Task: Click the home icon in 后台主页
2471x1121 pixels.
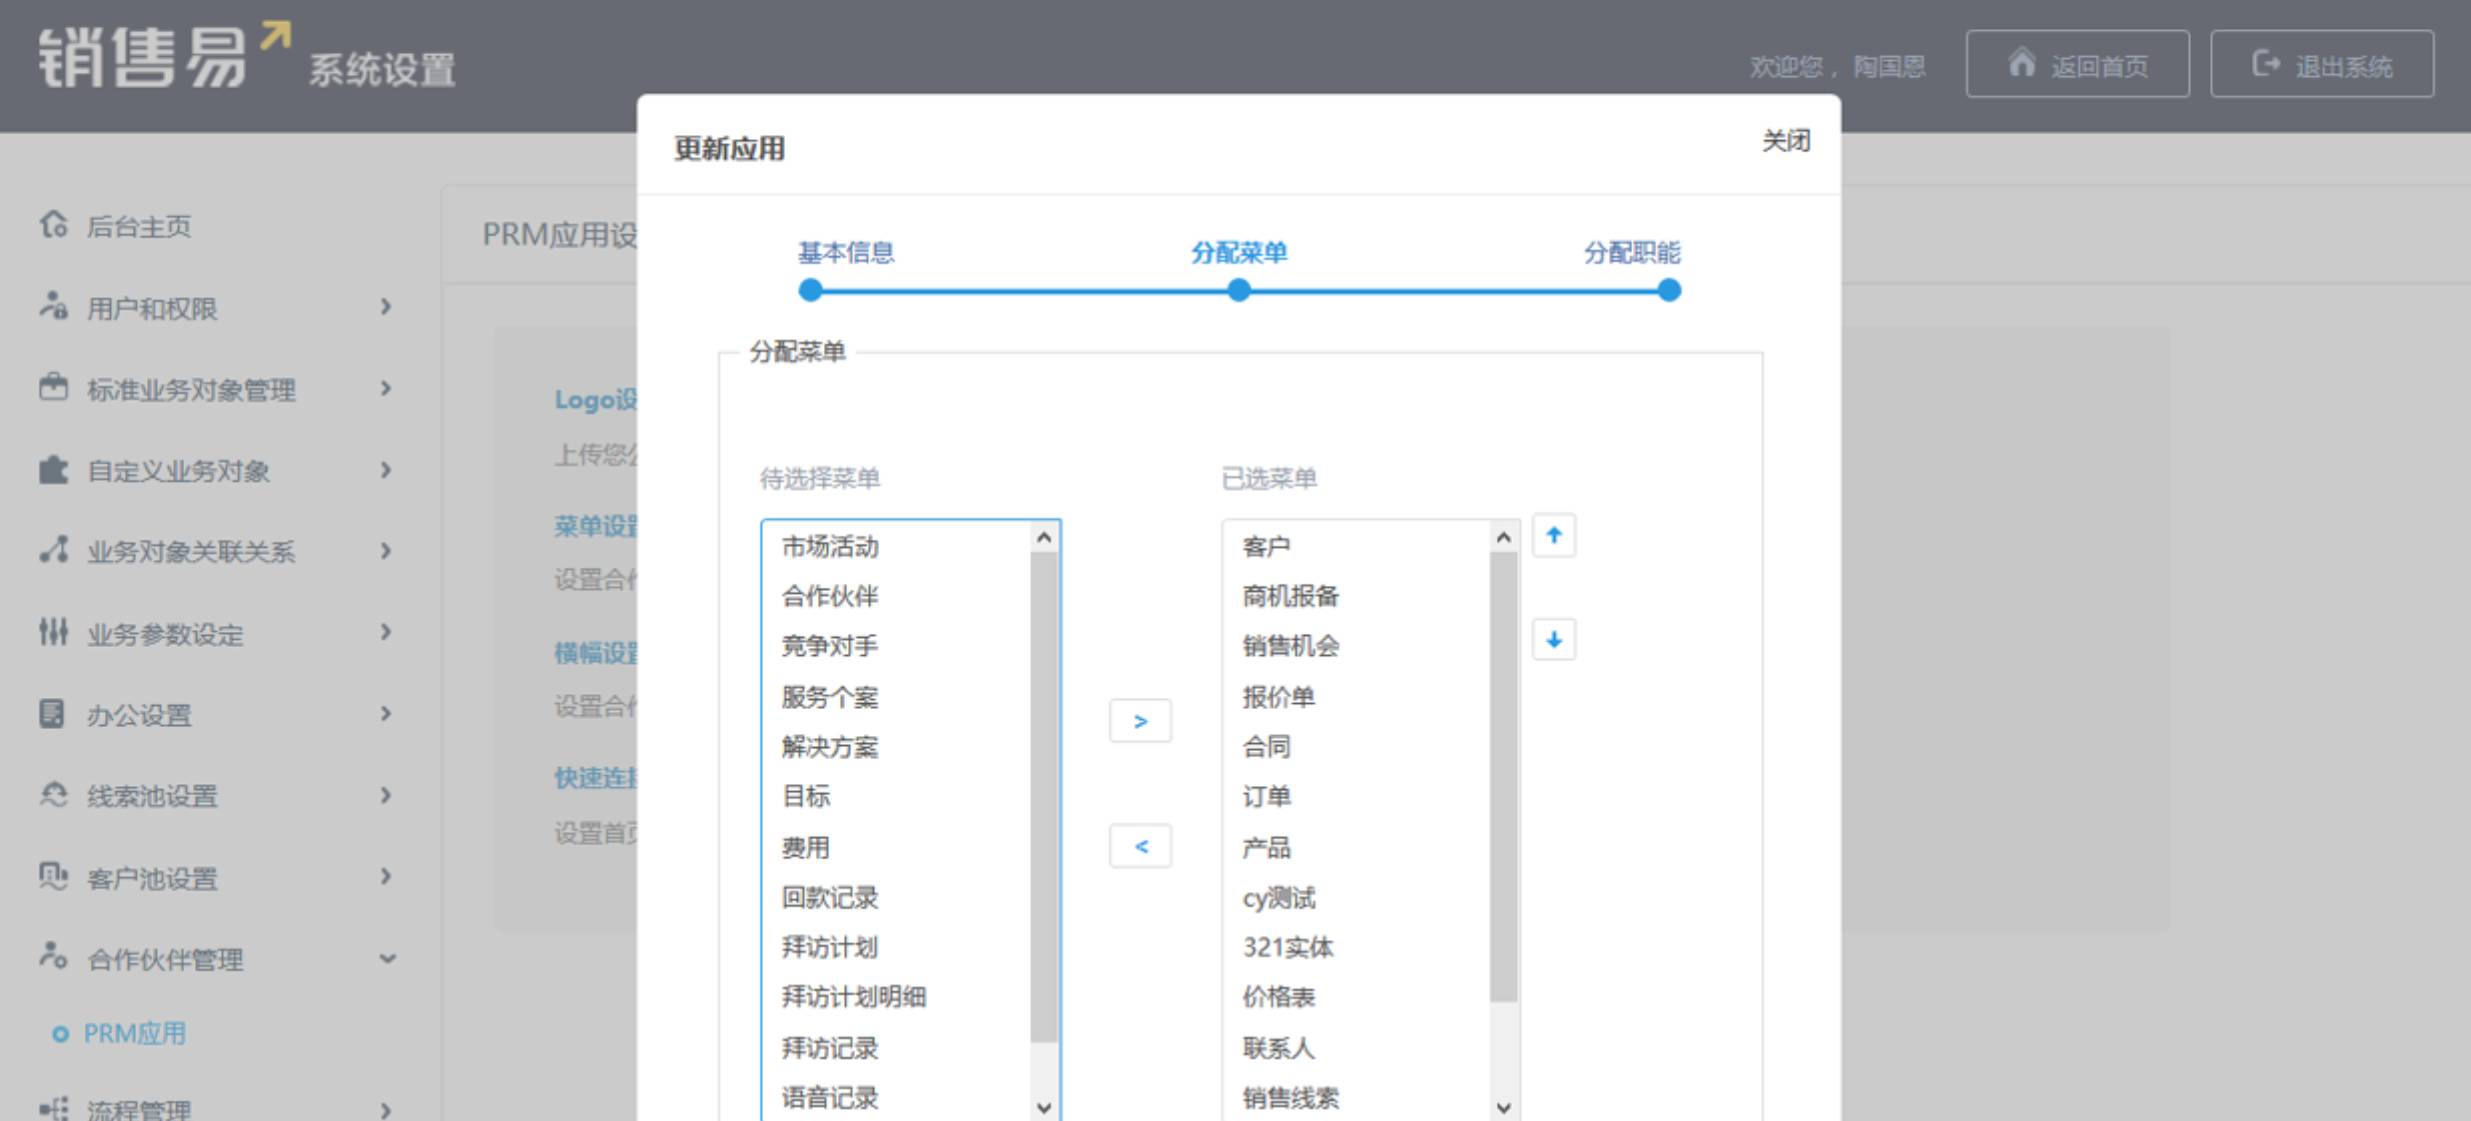Action: coord(53,225)
